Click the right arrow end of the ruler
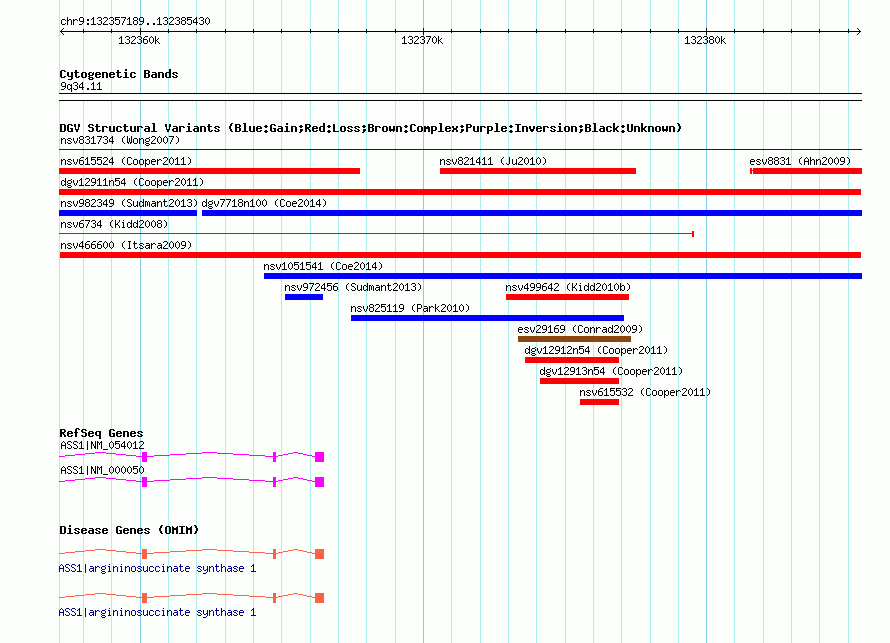890x643 pixels. 858,31
